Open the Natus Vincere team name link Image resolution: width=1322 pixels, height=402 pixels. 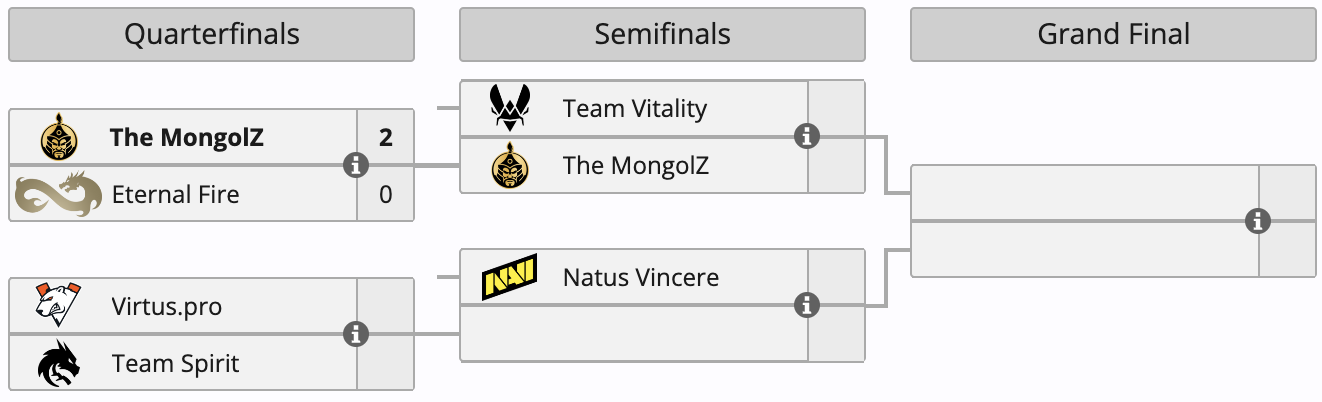coord(640,277)
